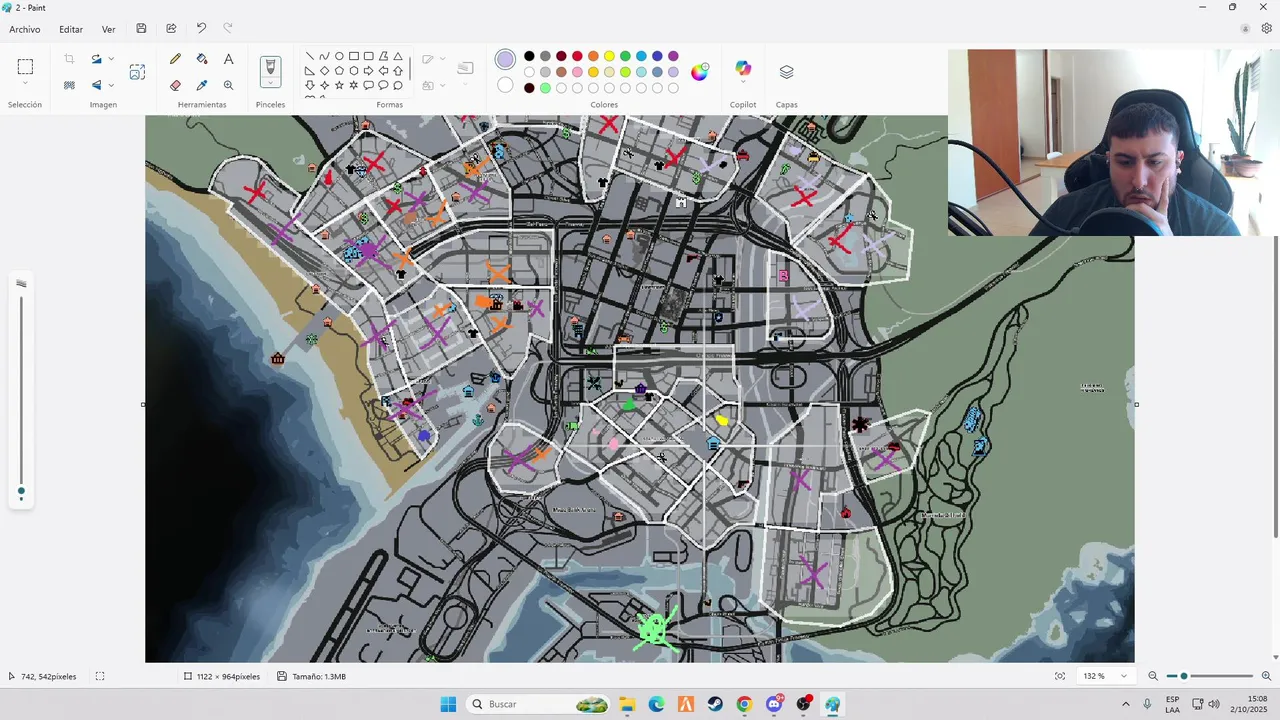Choose the Diamond shape
Viewport: 1280px width, 720px height.
[324, 71]
